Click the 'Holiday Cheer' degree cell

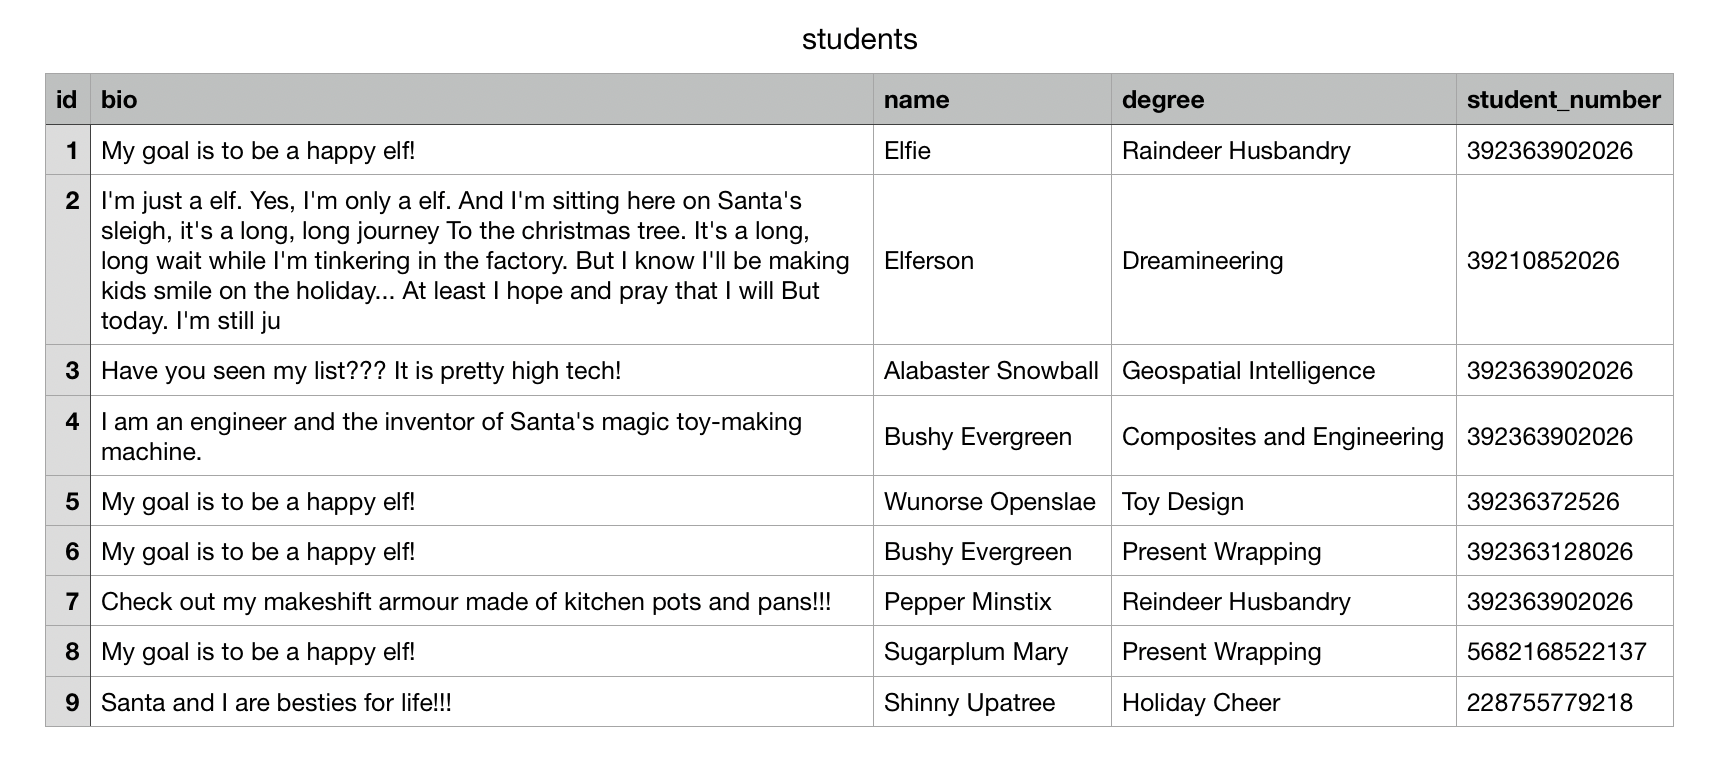(1284, 702)
